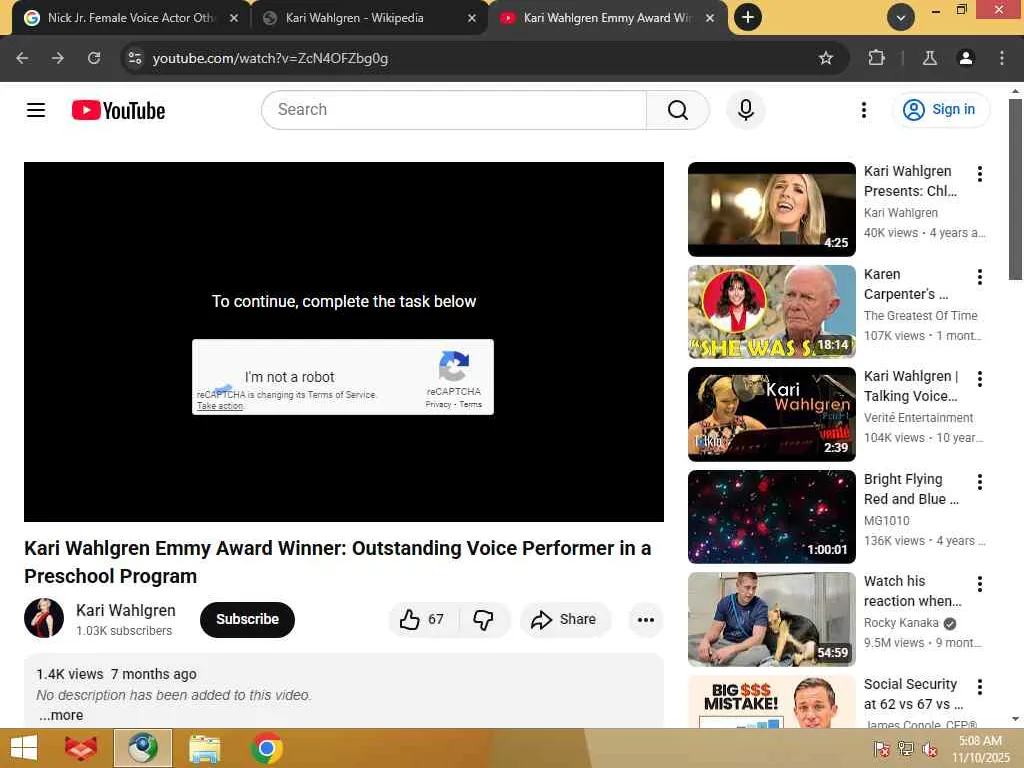Open Chrome three-dot menu
This screenshot has width=1024, height=768.
click(1002, 58)
